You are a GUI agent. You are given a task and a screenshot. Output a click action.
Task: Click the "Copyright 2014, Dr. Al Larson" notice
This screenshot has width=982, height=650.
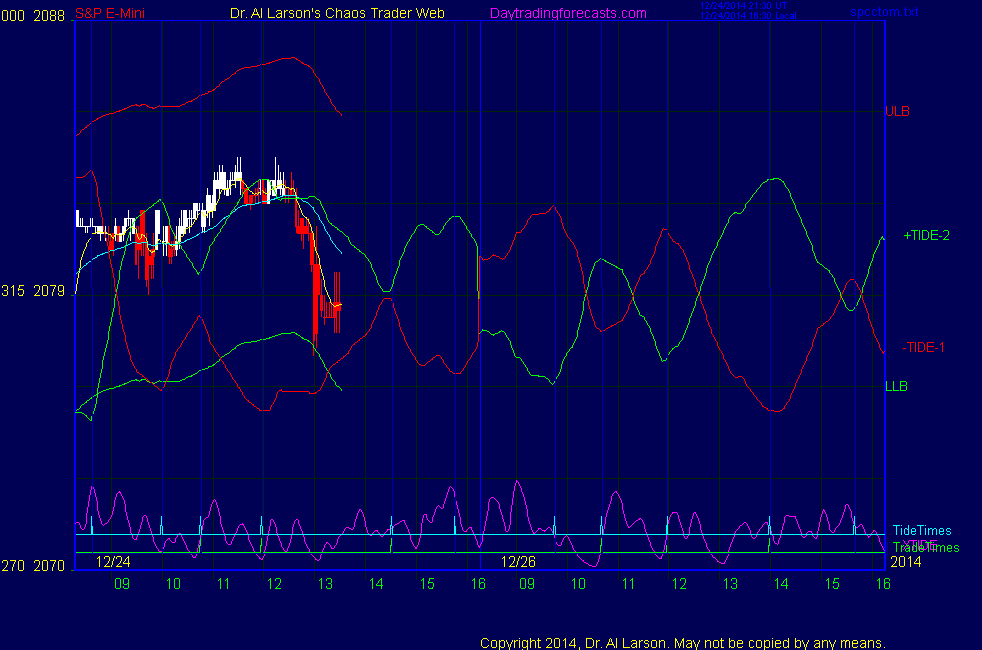[x=683, y=643]
